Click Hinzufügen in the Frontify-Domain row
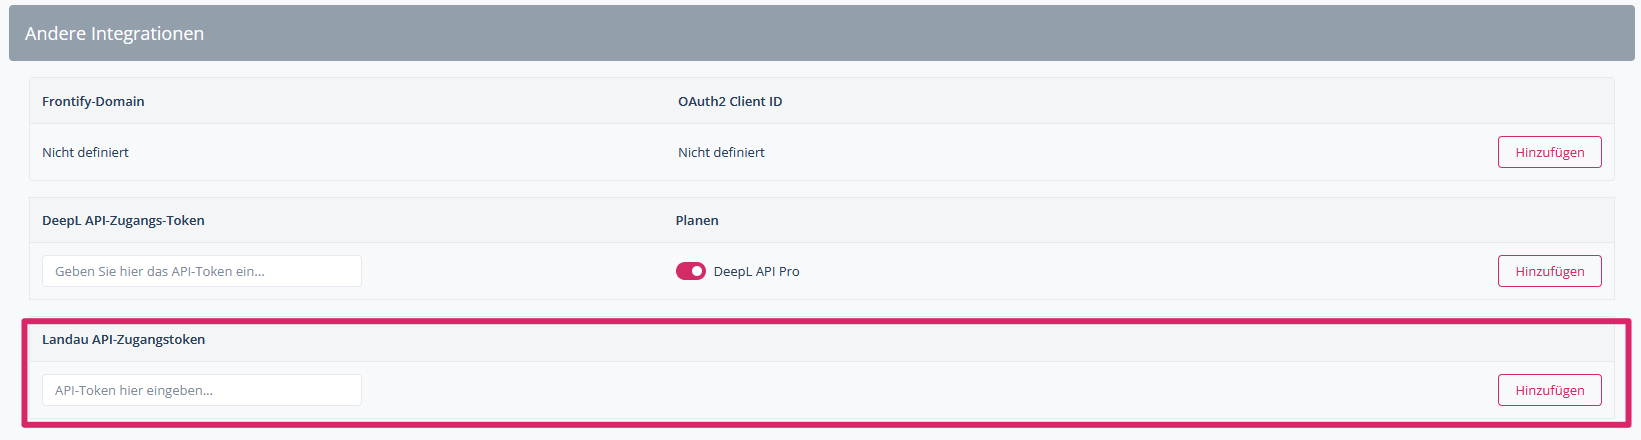The height and width of the screenshot is (440, 1641). [x=1549, y=152]
